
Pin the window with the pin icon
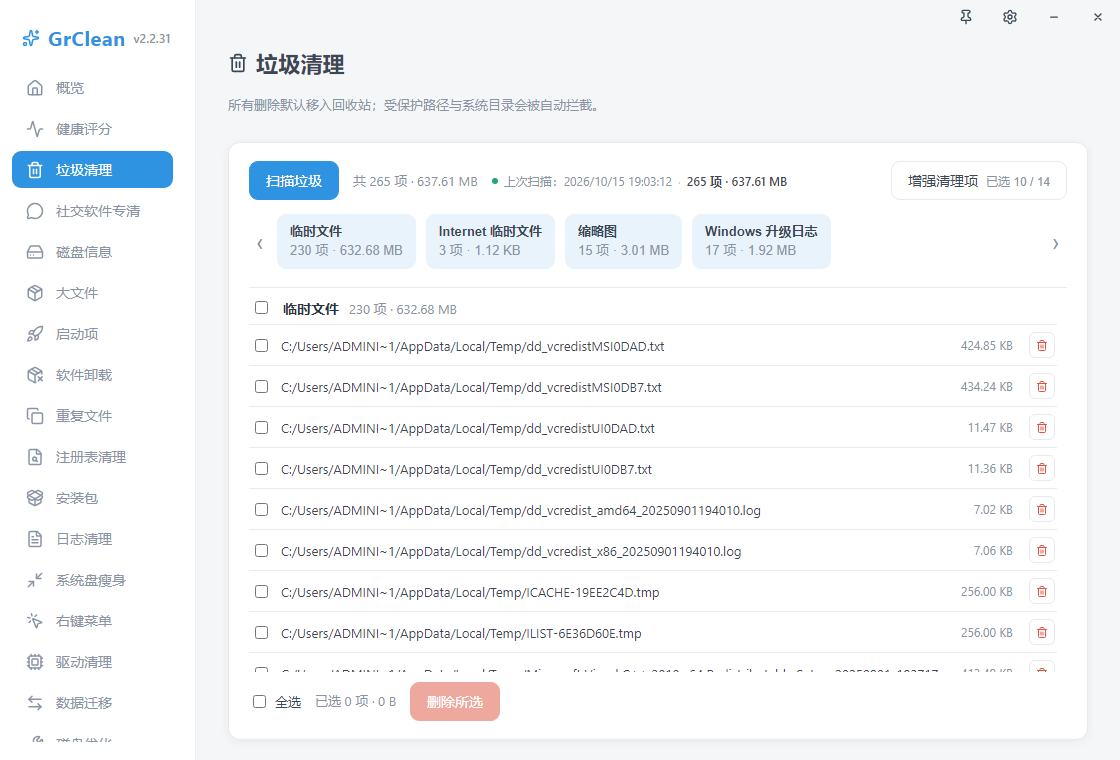(966, 17)
